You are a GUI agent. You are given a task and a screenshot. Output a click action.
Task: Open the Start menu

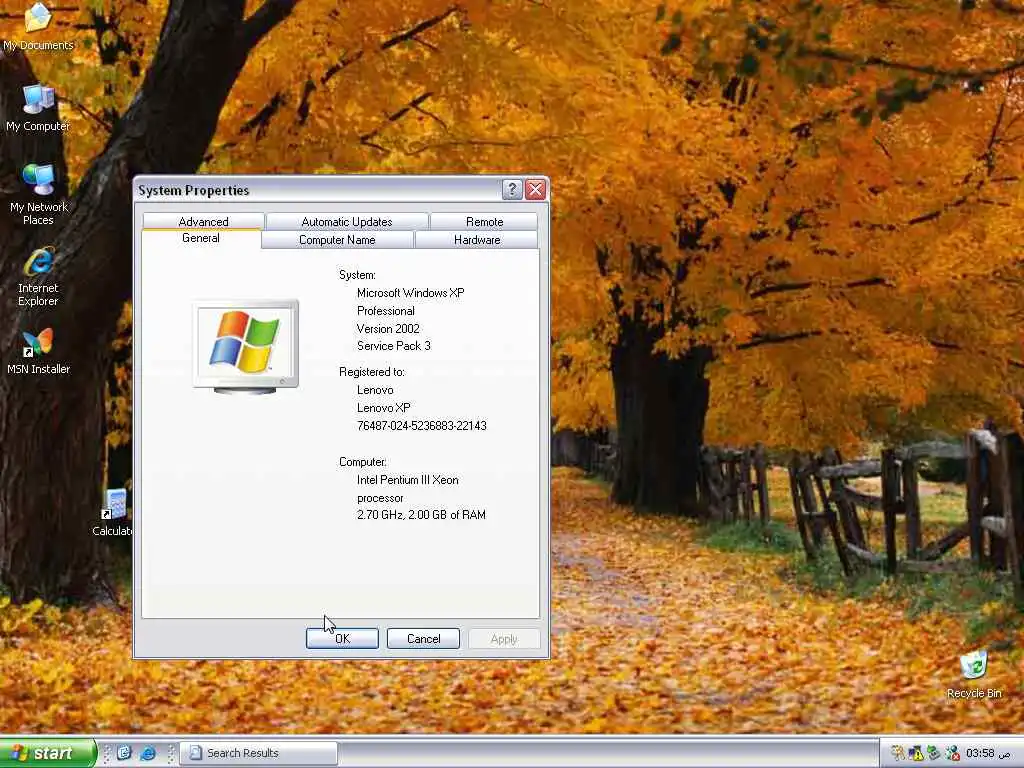point(47,753)
